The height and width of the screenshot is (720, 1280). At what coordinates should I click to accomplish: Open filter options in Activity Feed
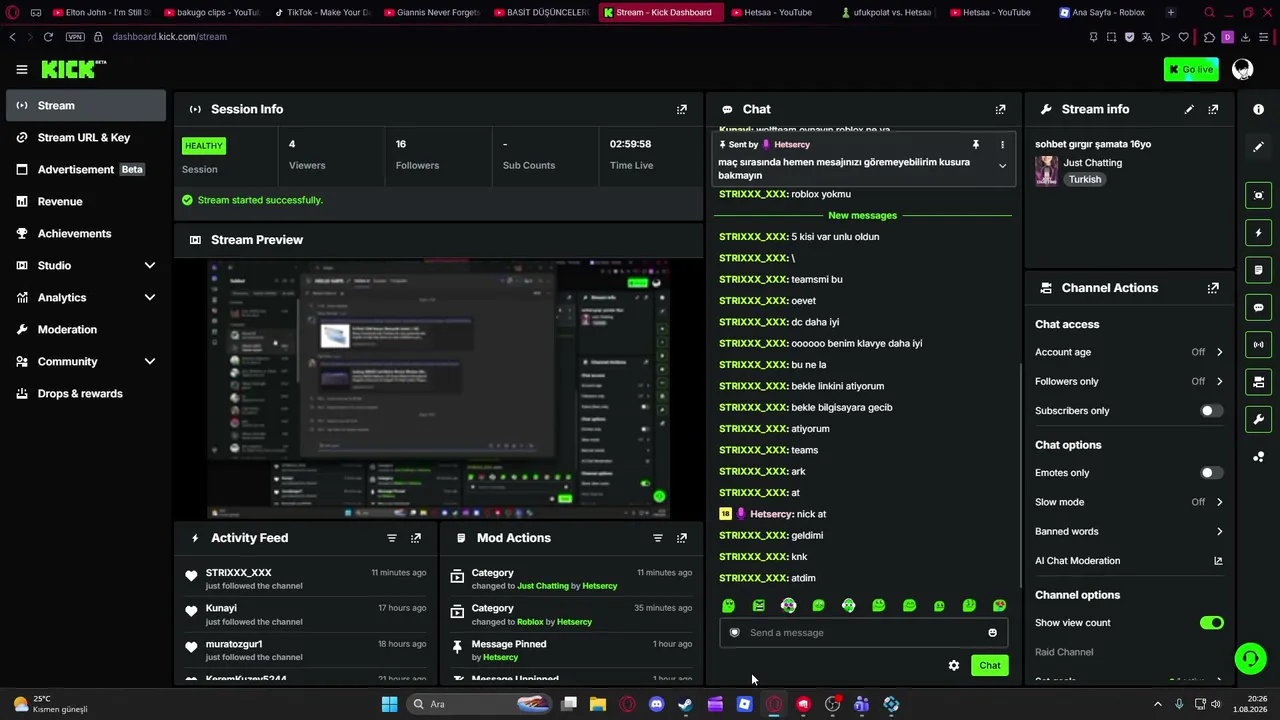click(392, 538)
